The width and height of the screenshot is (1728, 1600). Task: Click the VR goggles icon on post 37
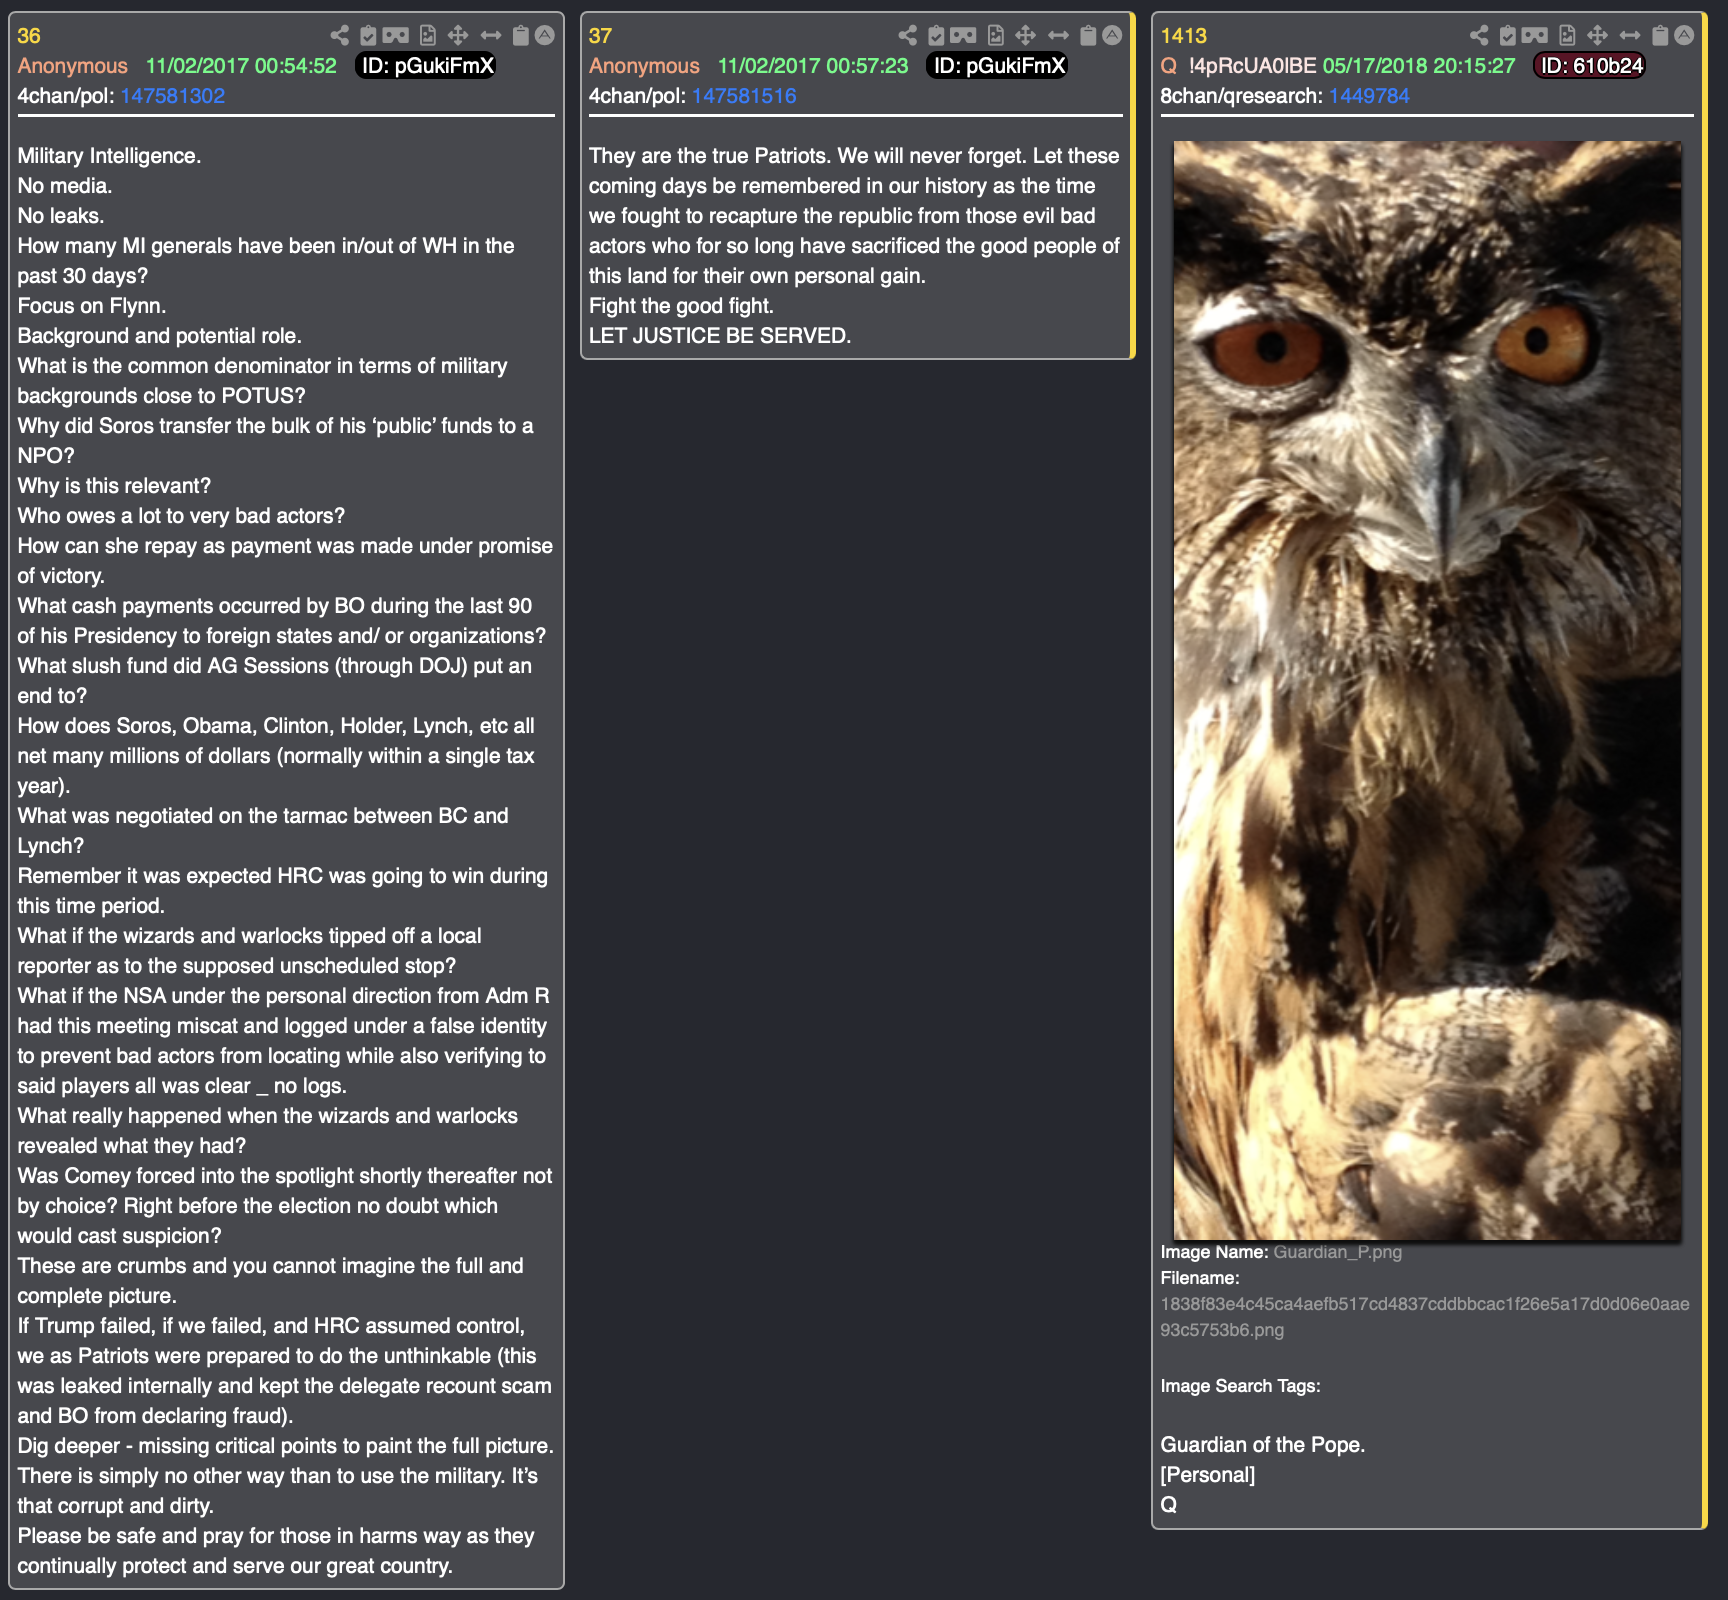tap(964, 36)
